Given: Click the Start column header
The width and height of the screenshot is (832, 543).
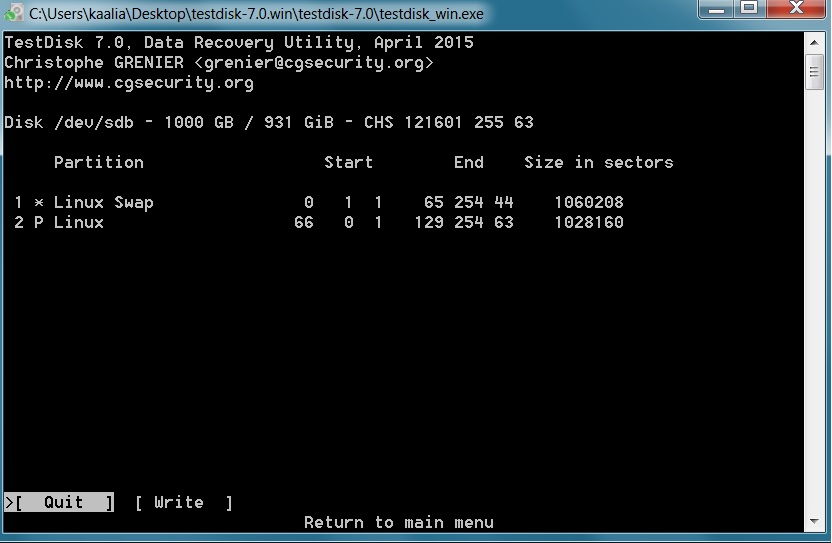Looking at the screenshot, I should tap(349, 162).
